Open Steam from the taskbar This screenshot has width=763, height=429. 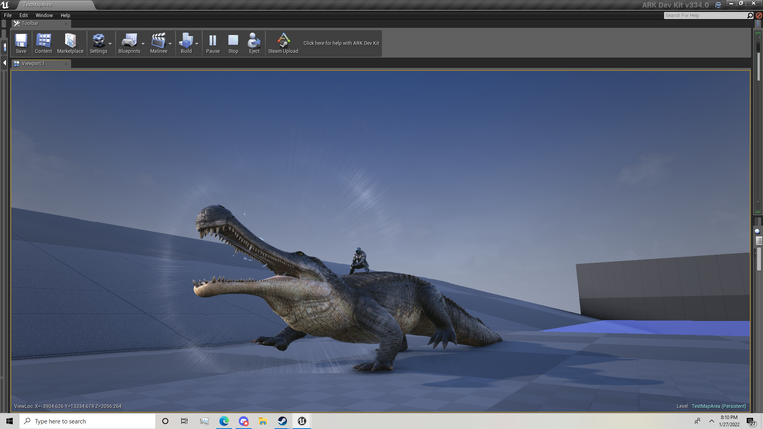(x=282, y=421)
